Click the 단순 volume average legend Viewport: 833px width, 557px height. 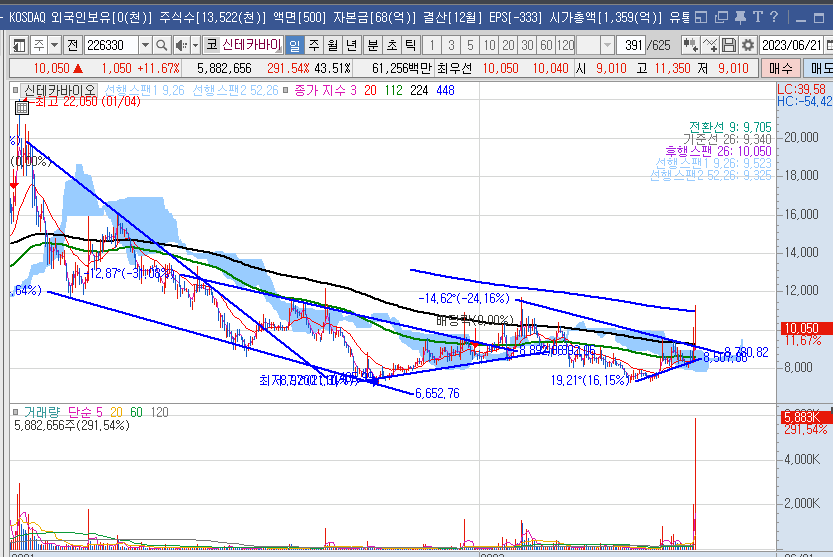click(x=85, y=412)
